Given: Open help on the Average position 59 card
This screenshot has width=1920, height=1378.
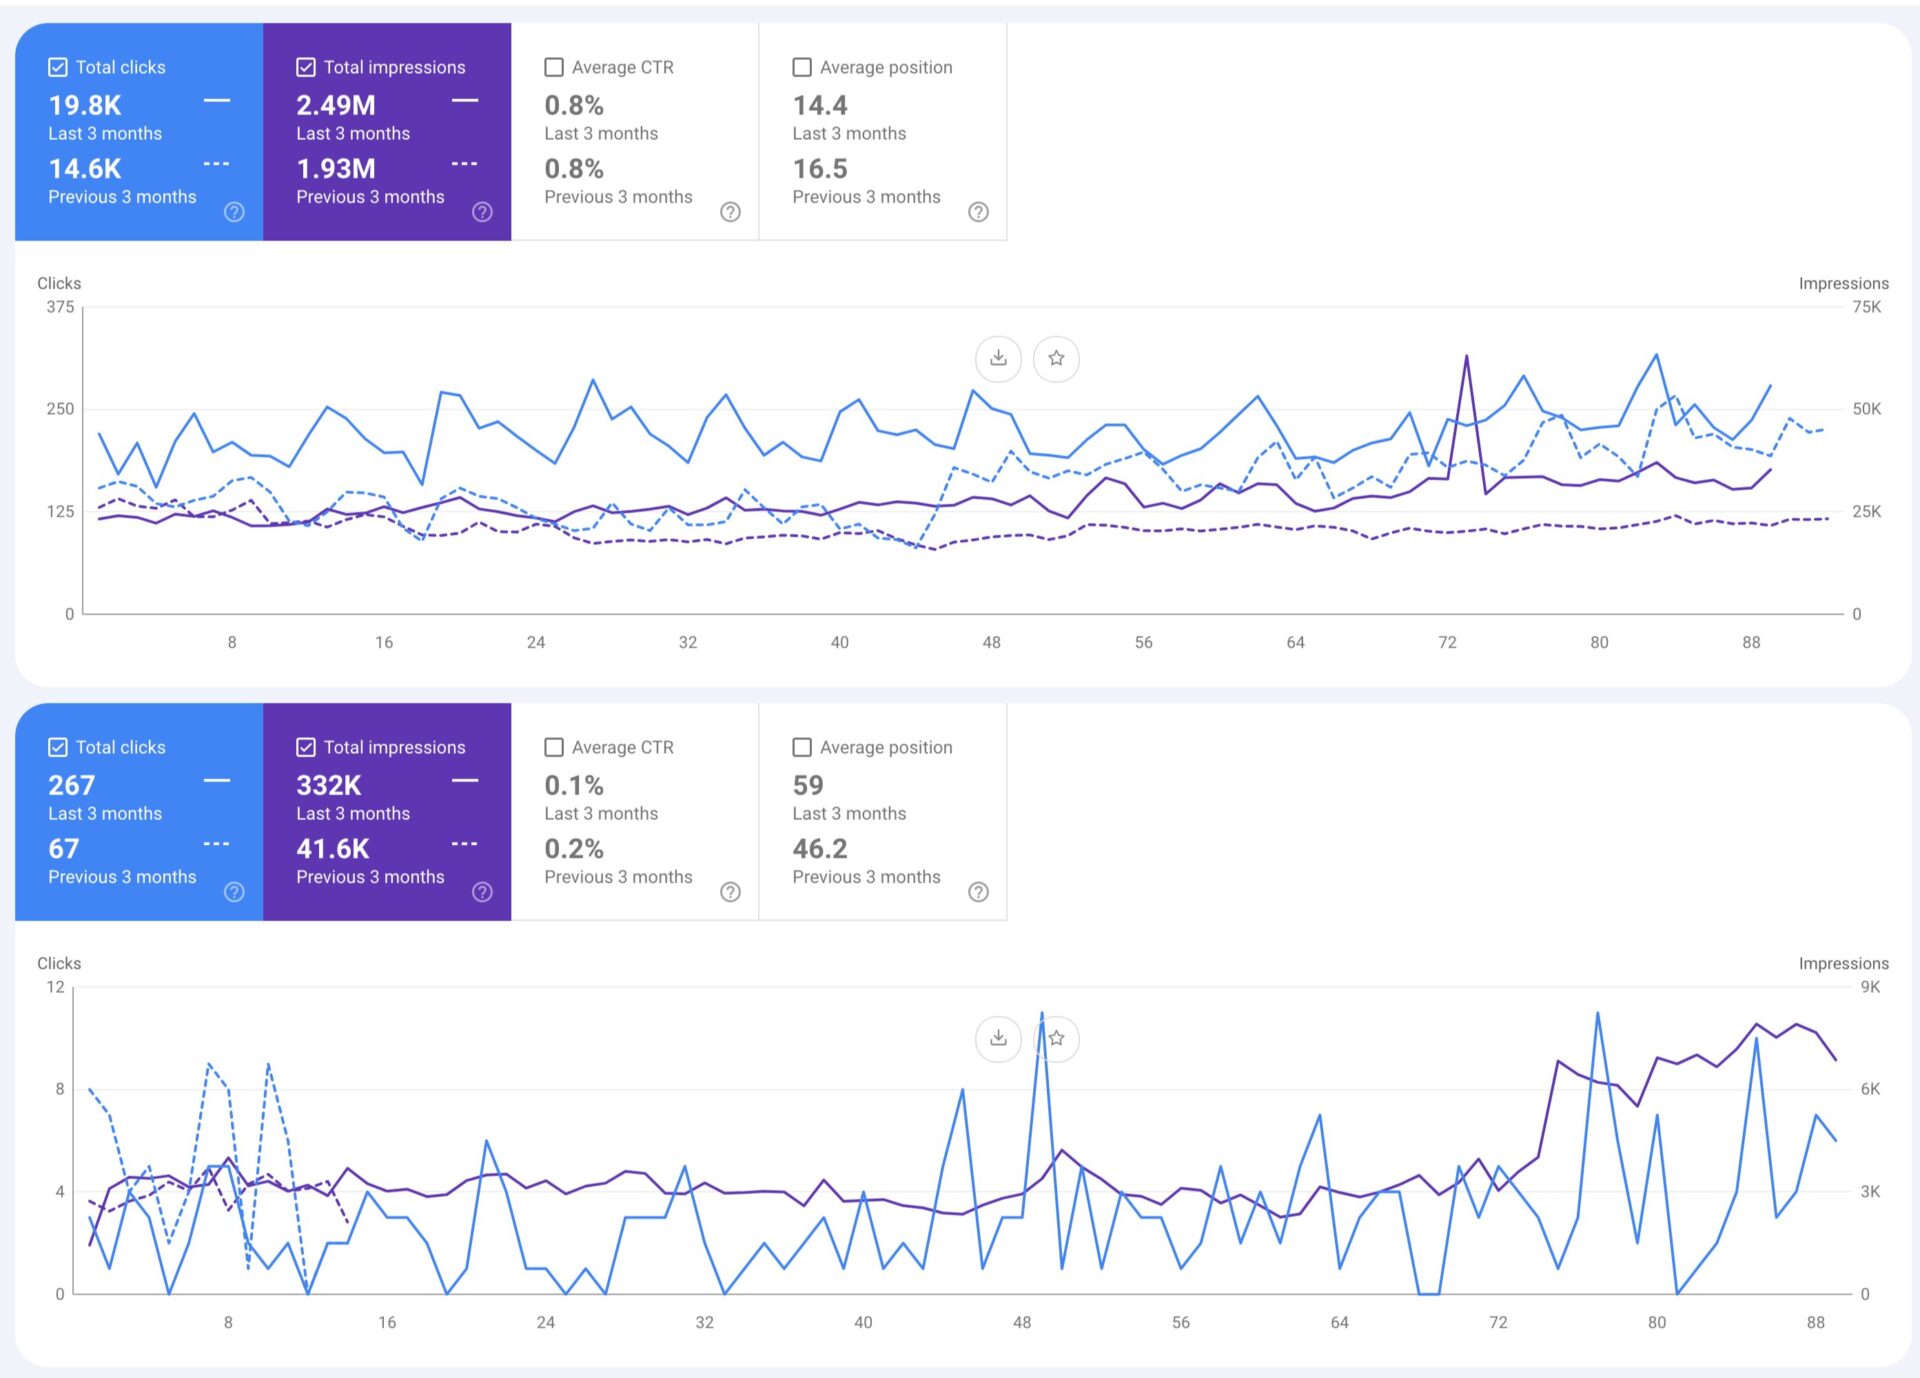Looking at the screenshot, I should pos(978,892).
